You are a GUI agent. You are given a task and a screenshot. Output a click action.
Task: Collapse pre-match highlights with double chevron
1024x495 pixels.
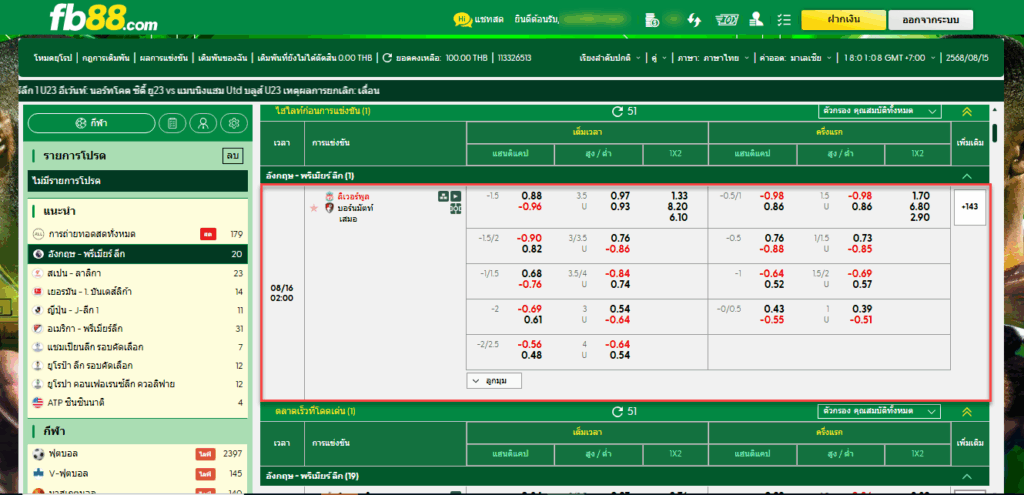point(967,112)
